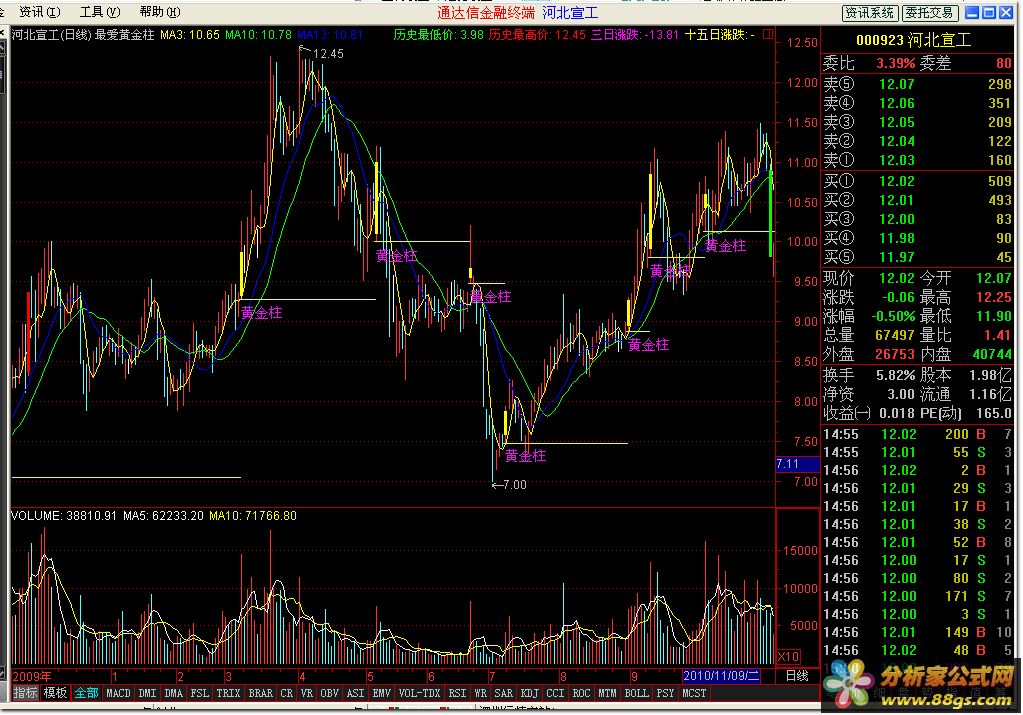Switch to the VR indicator
This screenshot has height=715, width=1023.
click(306, 693)
